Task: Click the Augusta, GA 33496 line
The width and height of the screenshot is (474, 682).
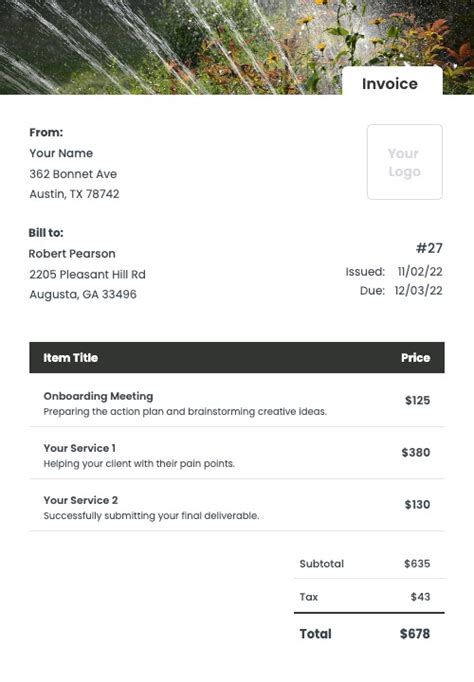Action: 83,294
